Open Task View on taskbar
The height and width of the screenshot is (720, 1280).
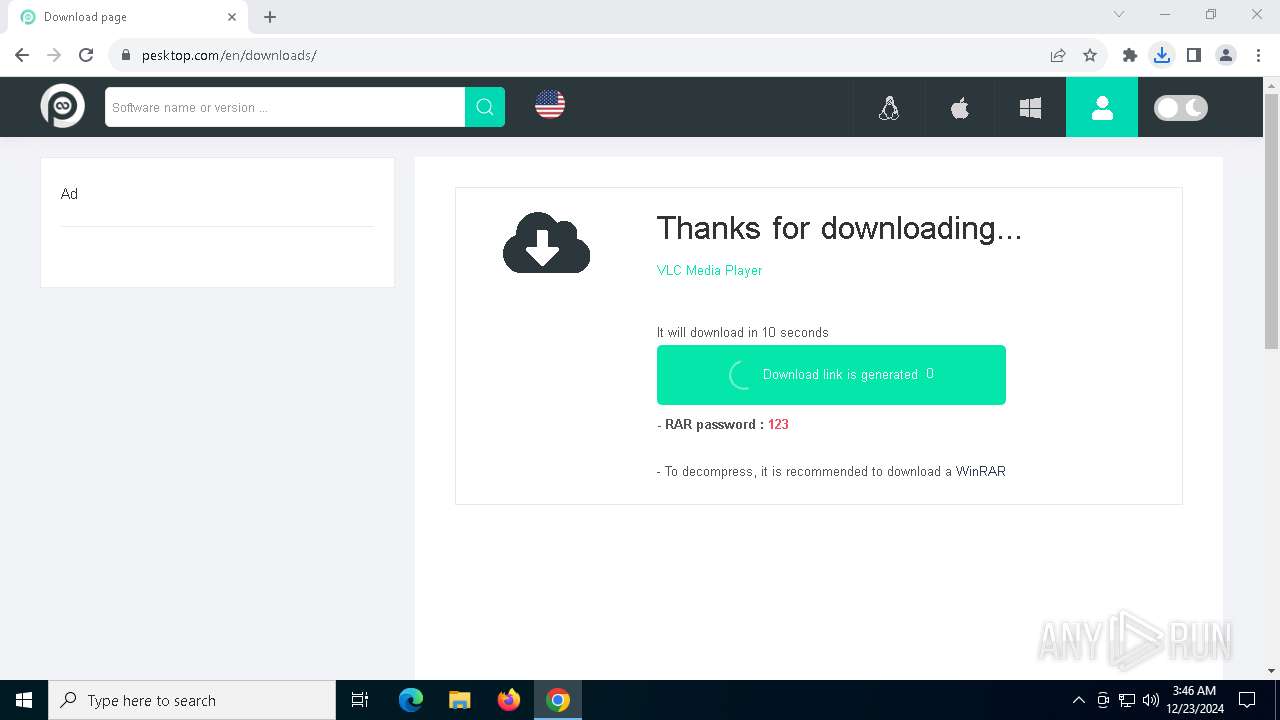click(x=360, y=700)
